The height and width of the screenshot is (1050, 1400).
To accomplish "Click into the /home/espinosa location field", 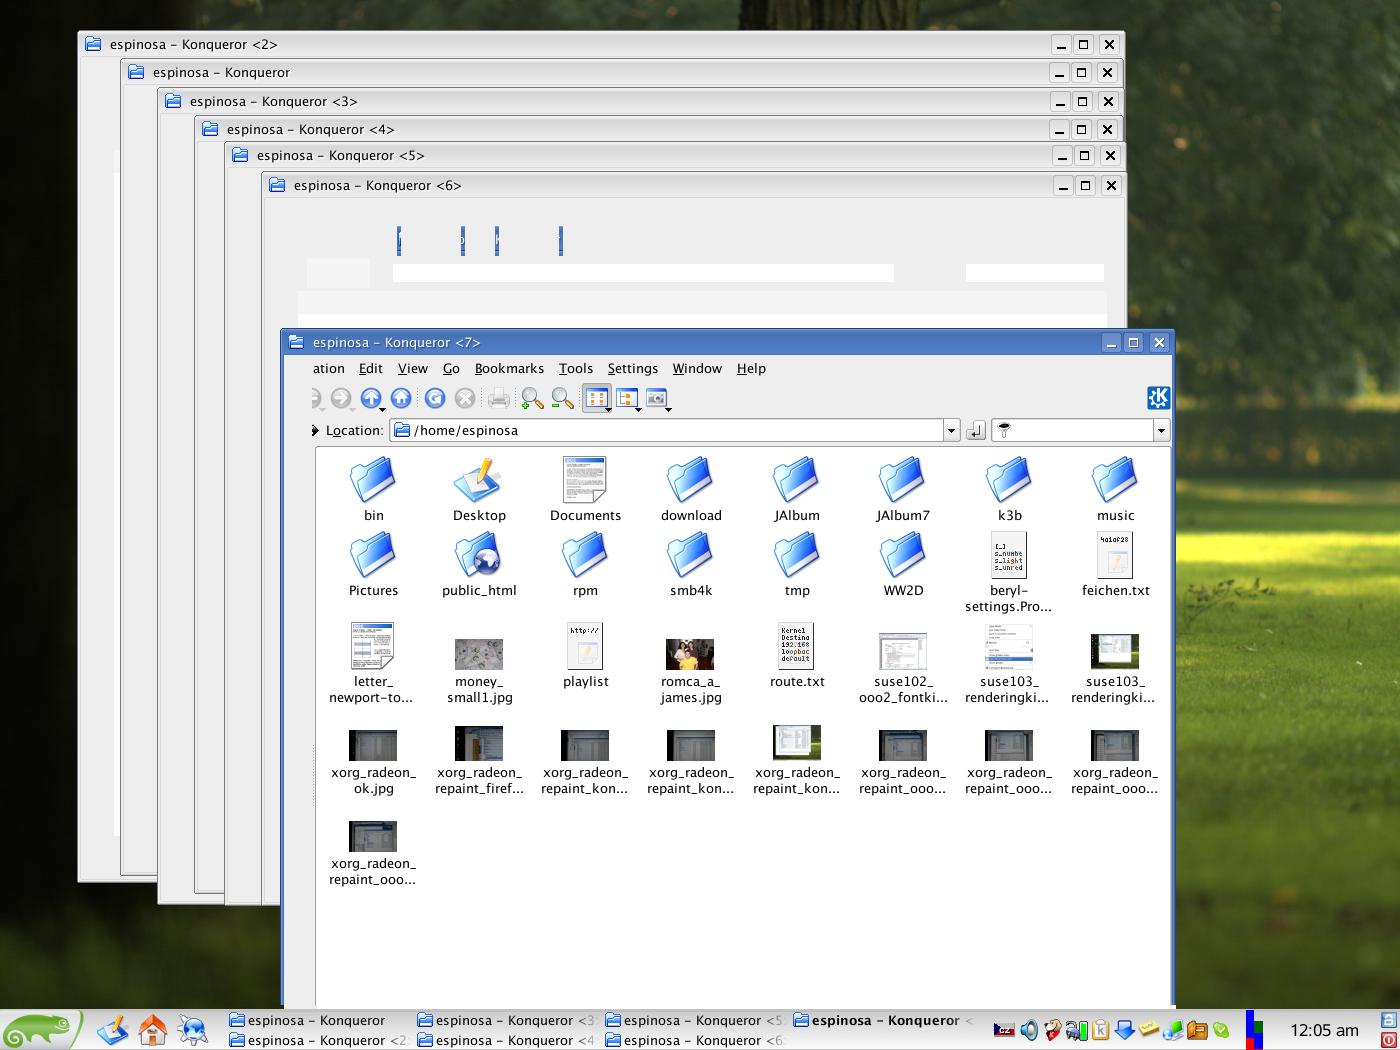I will [666, 430].
